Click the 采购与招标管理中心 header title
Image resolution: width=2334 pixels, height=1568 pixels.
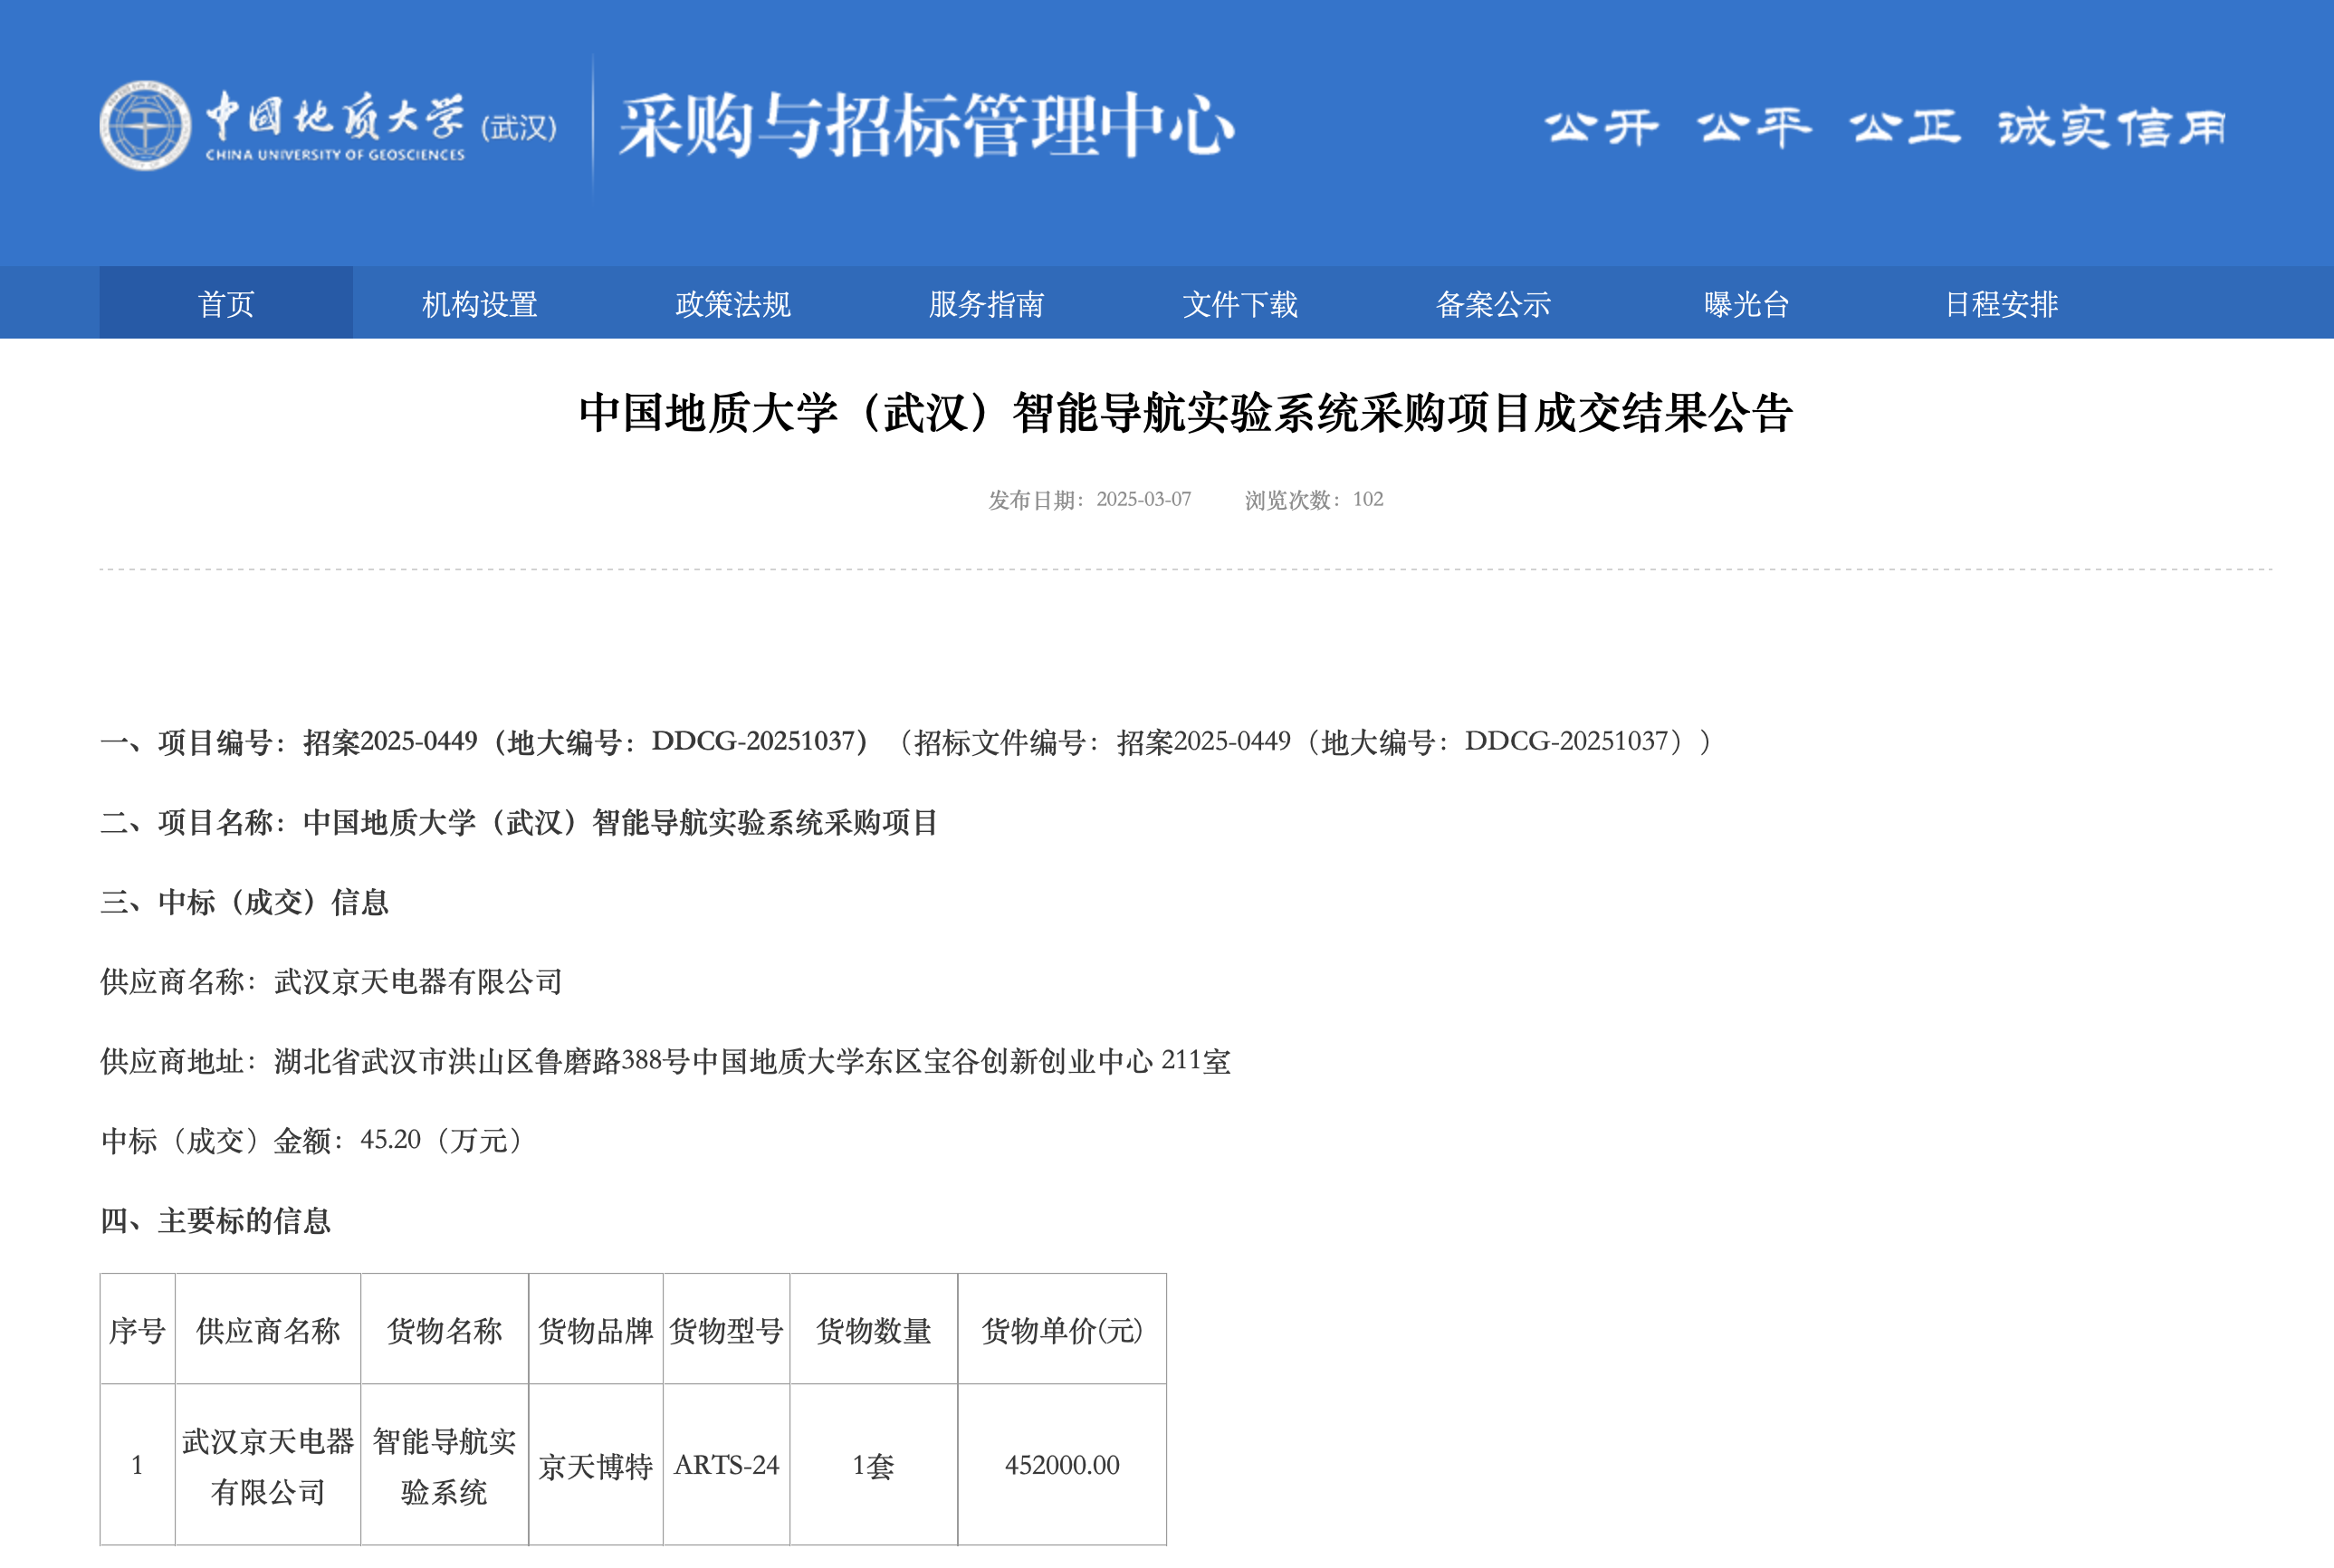tap(927, 126)
